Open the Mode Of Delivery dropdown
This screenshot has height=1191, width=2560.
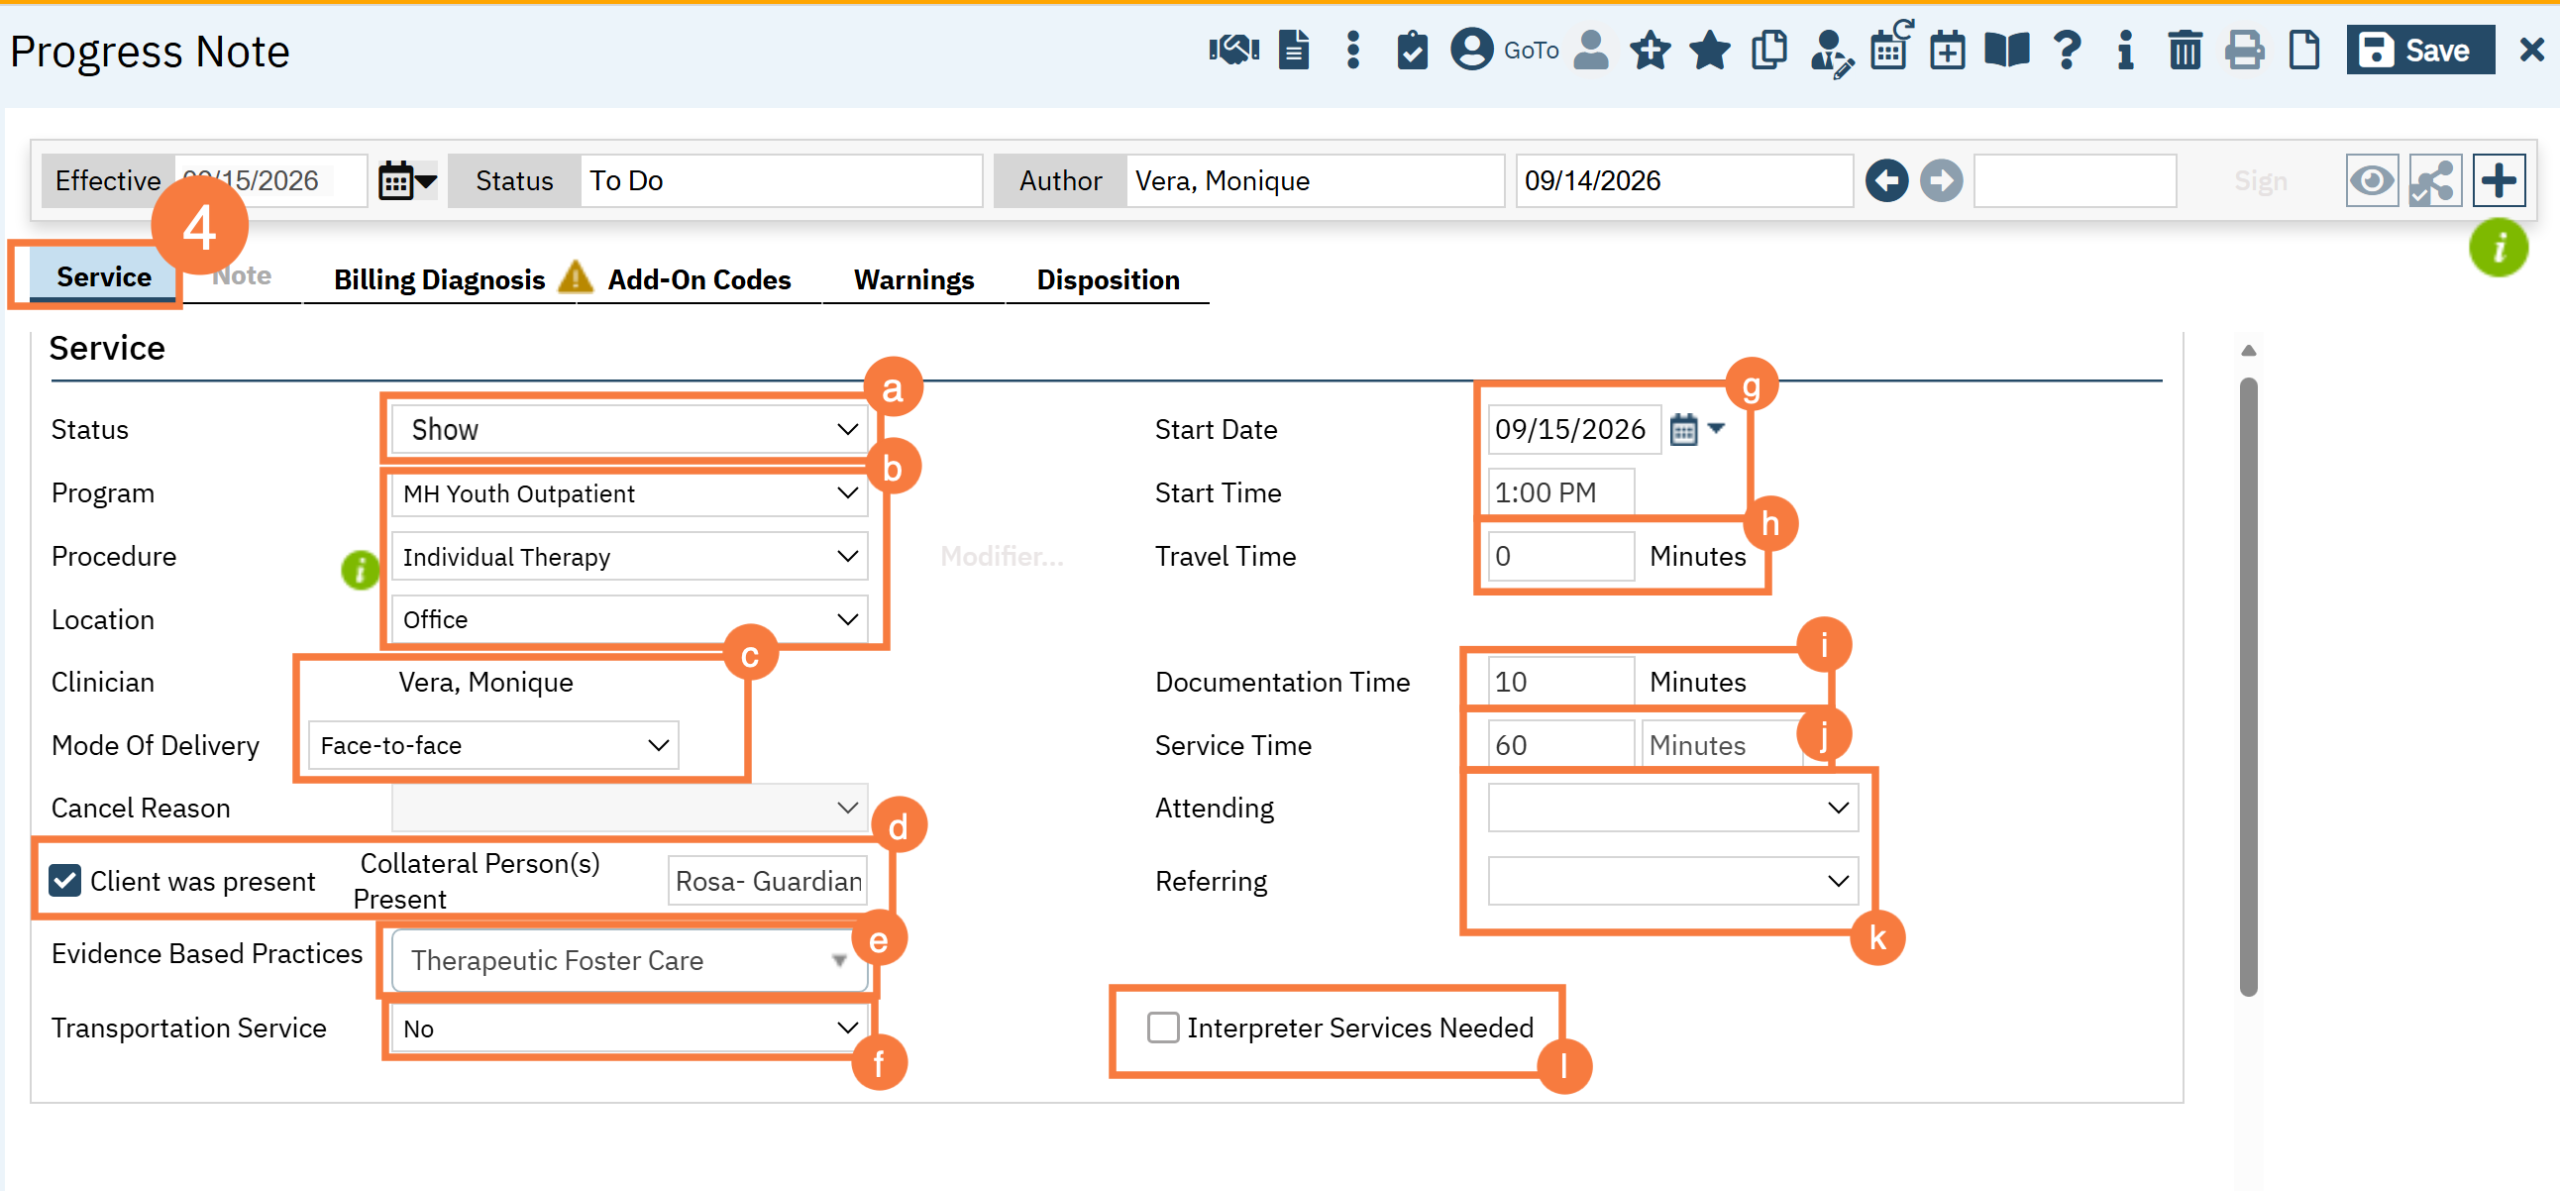click(x=493, y=745)
